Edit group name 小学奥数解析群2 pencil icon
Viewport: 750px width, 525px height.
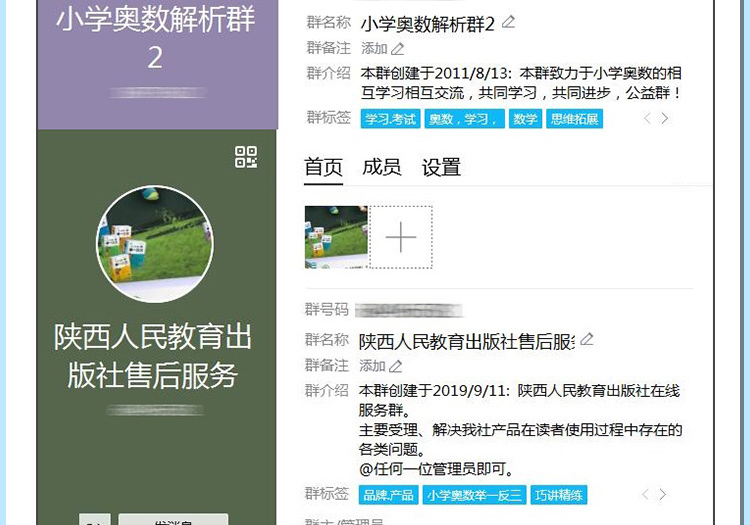(508, 22)
